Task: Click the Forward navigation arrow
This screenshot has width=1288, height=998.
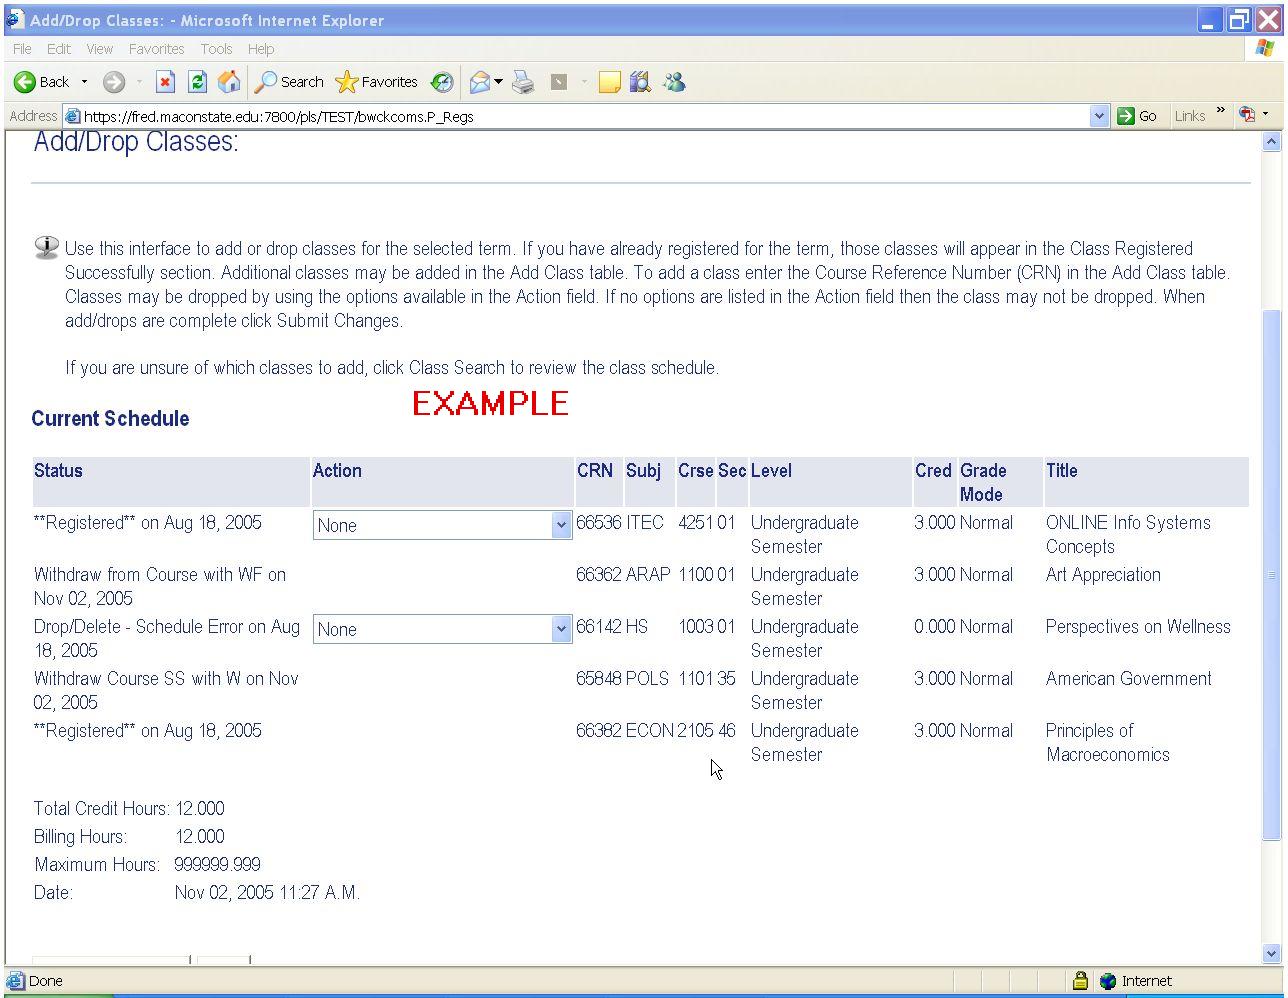Action: [114, 82]
